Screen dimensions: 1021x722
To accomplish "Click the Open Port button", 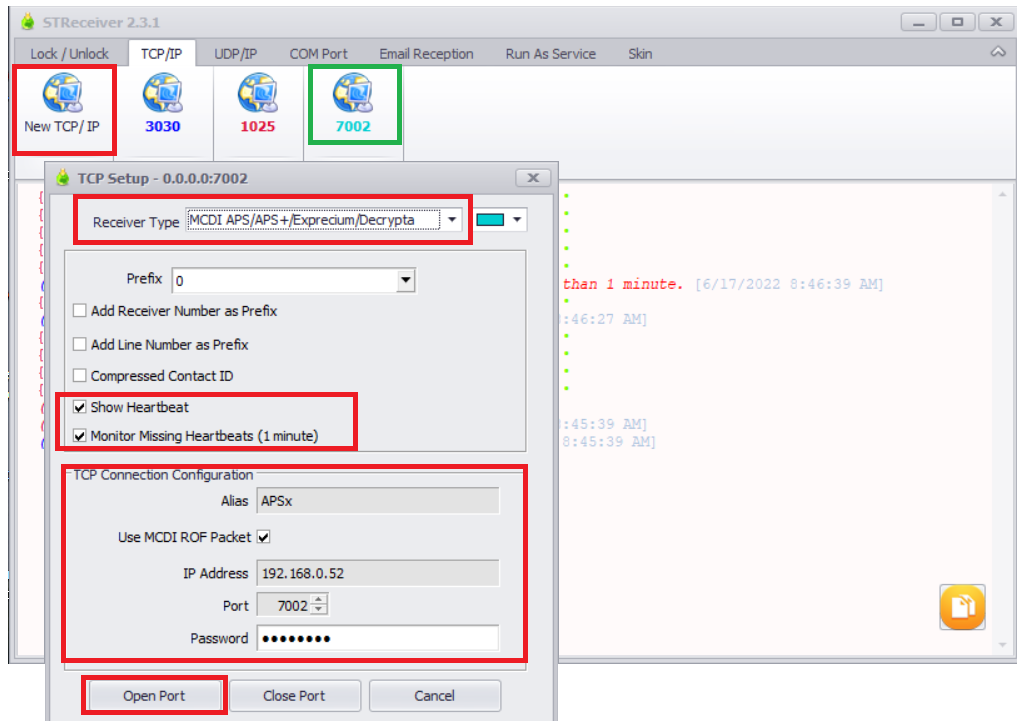I will 154,695.
